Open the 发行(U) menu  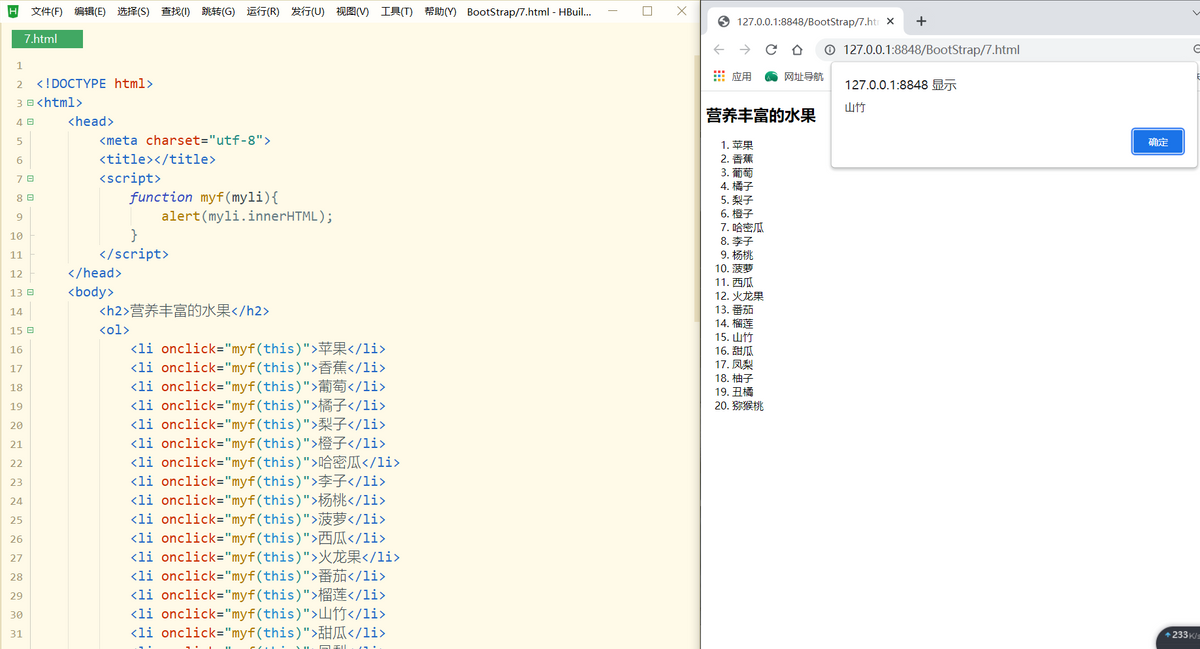point(307,12)
